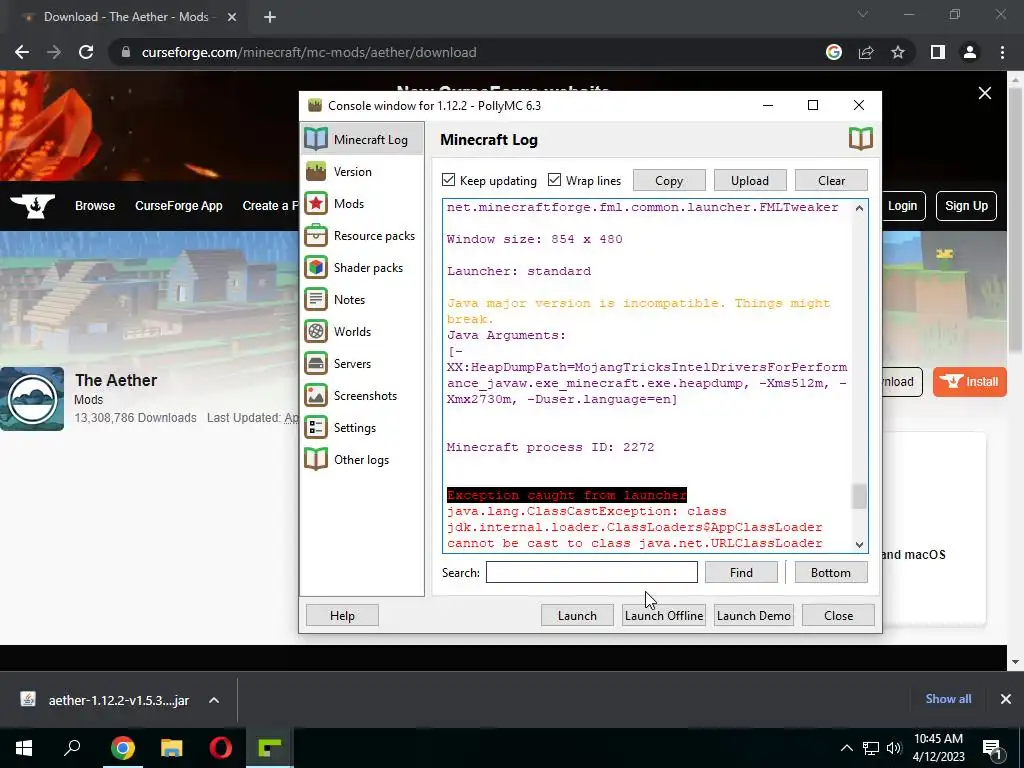Toggle Chrome's side panel icon
This screenshot has width=1024, height=768.
click(x=938, y=52)
